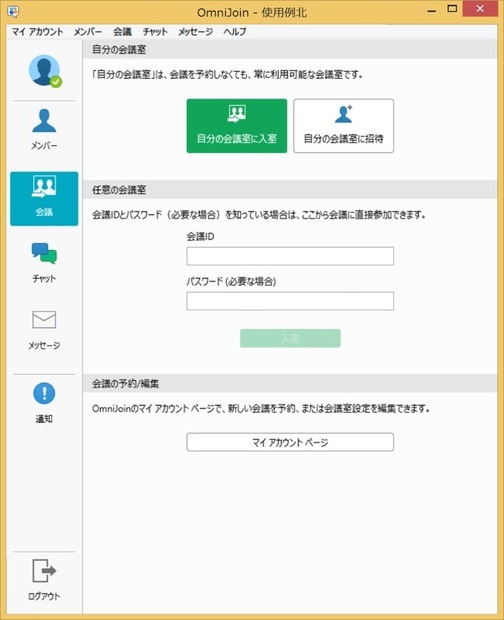
Task: Open the メンバー sidebar section
Action: [x=44, y=129]
